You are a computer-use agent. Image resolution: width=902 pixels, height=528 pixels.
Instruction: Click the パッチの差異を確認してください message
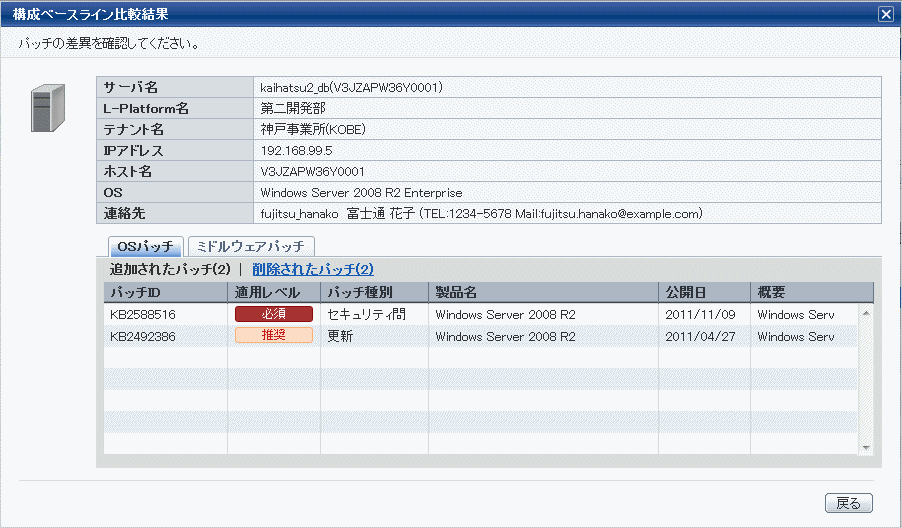(109, 44)
